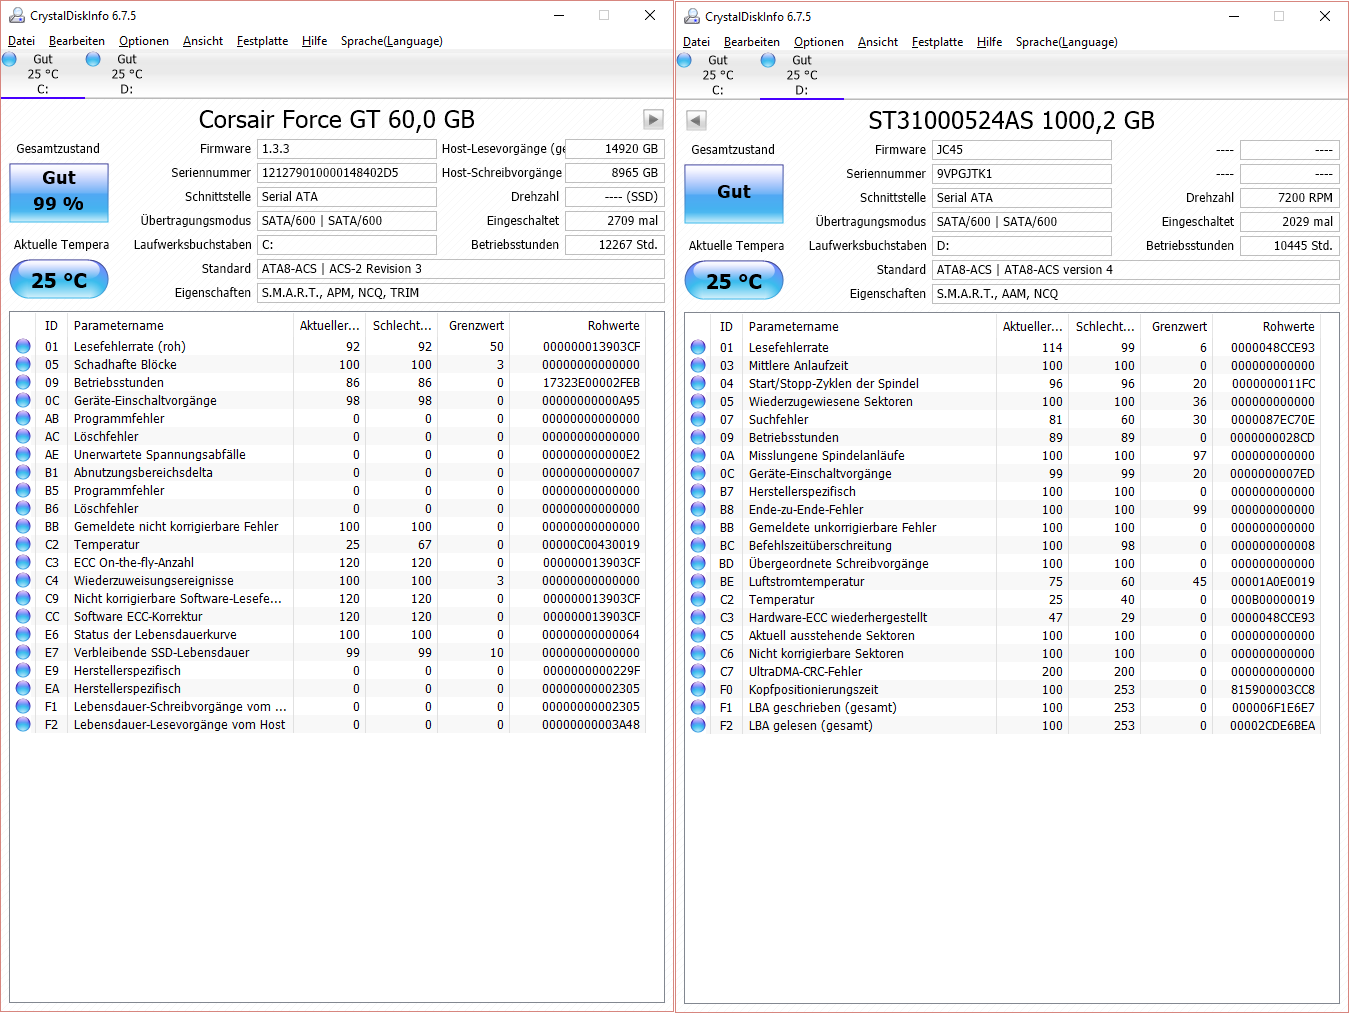Click the Gut 99 % health status button
The height and width of the screenshot is (1014, 1350).
coord(59,192)
